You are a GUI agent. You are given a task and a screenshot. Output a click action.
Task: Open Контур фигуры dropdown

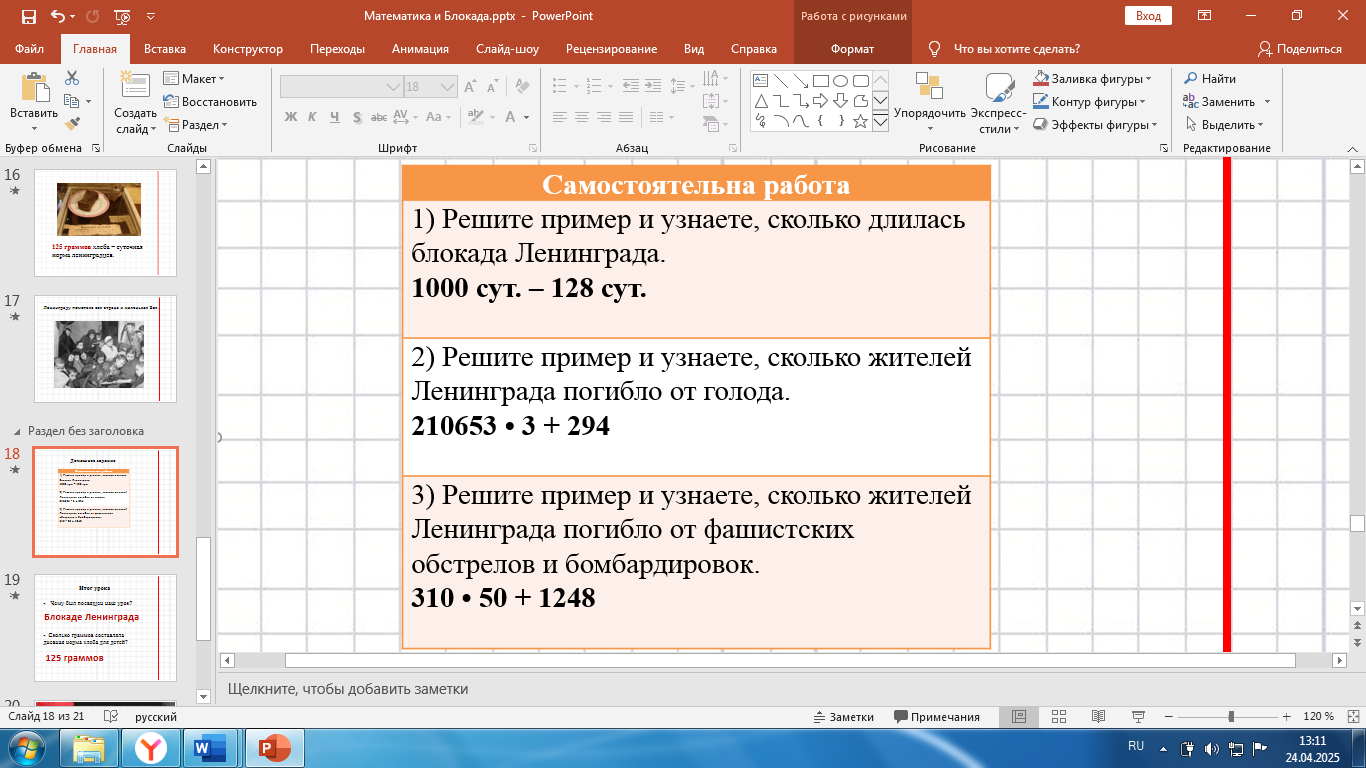tap(1090, 101)
